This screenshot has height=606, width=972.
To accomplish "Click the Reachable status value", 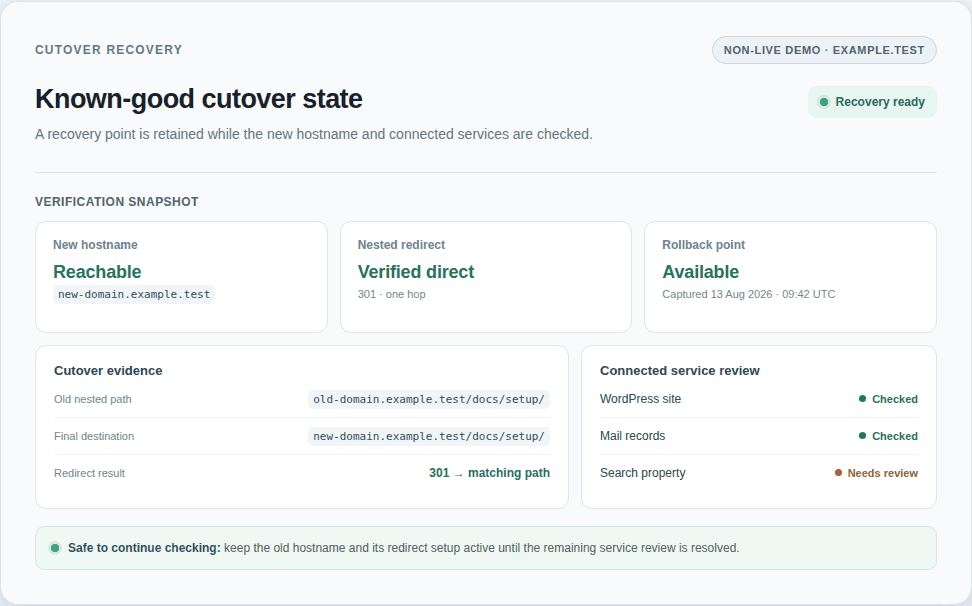I will click(x=97, y=271).
